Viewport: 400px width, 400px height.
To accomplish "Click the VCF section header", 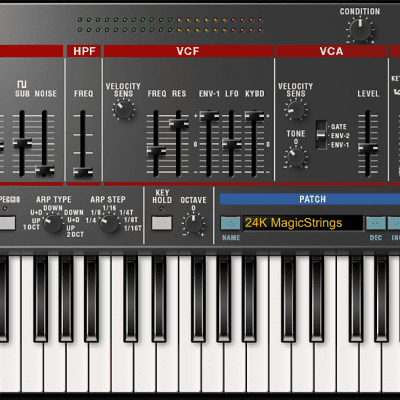I will pyautogui.click(x=188, y=51).
